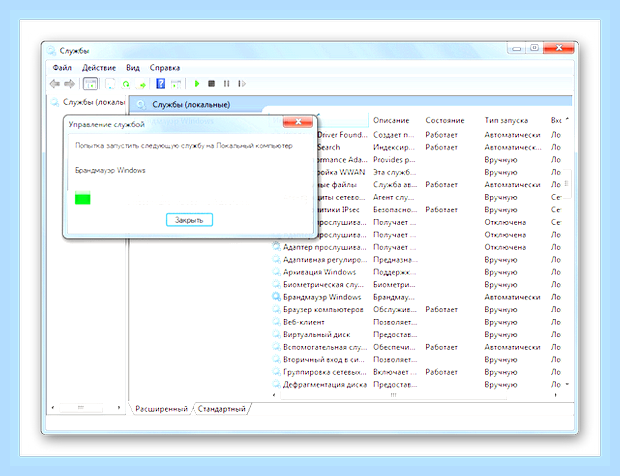Switch to the Стандартный tab
Viewport: 620px width, 476px height.
(221, 409)
